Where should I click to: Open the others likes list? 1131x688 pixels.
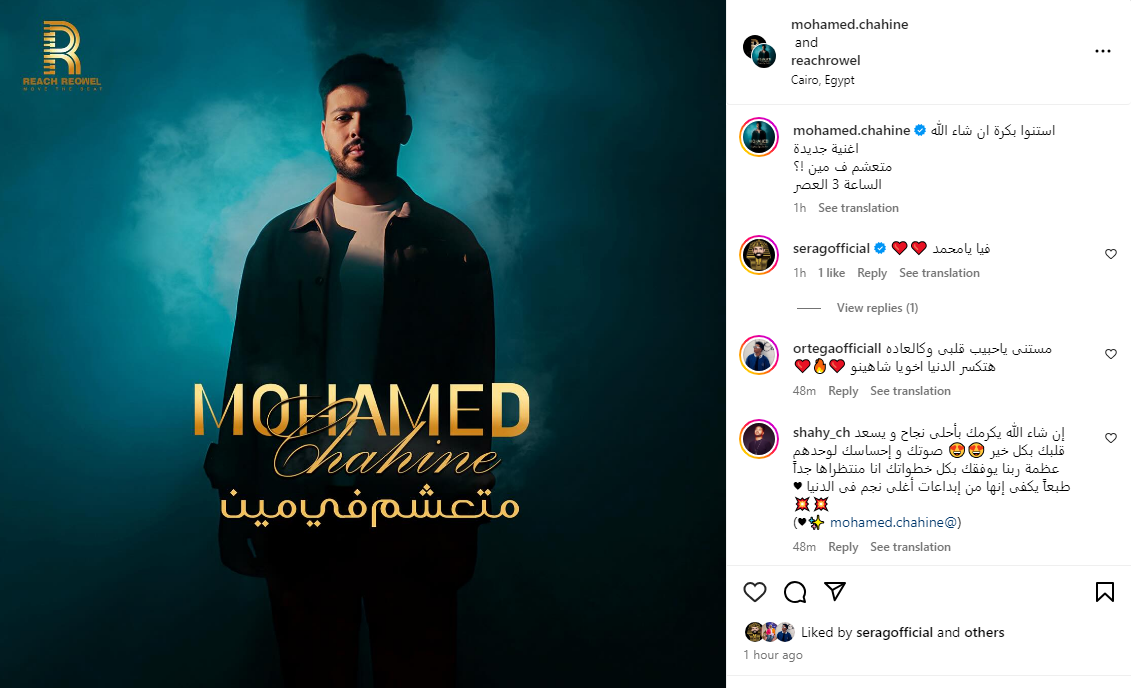tap(984, 632)
